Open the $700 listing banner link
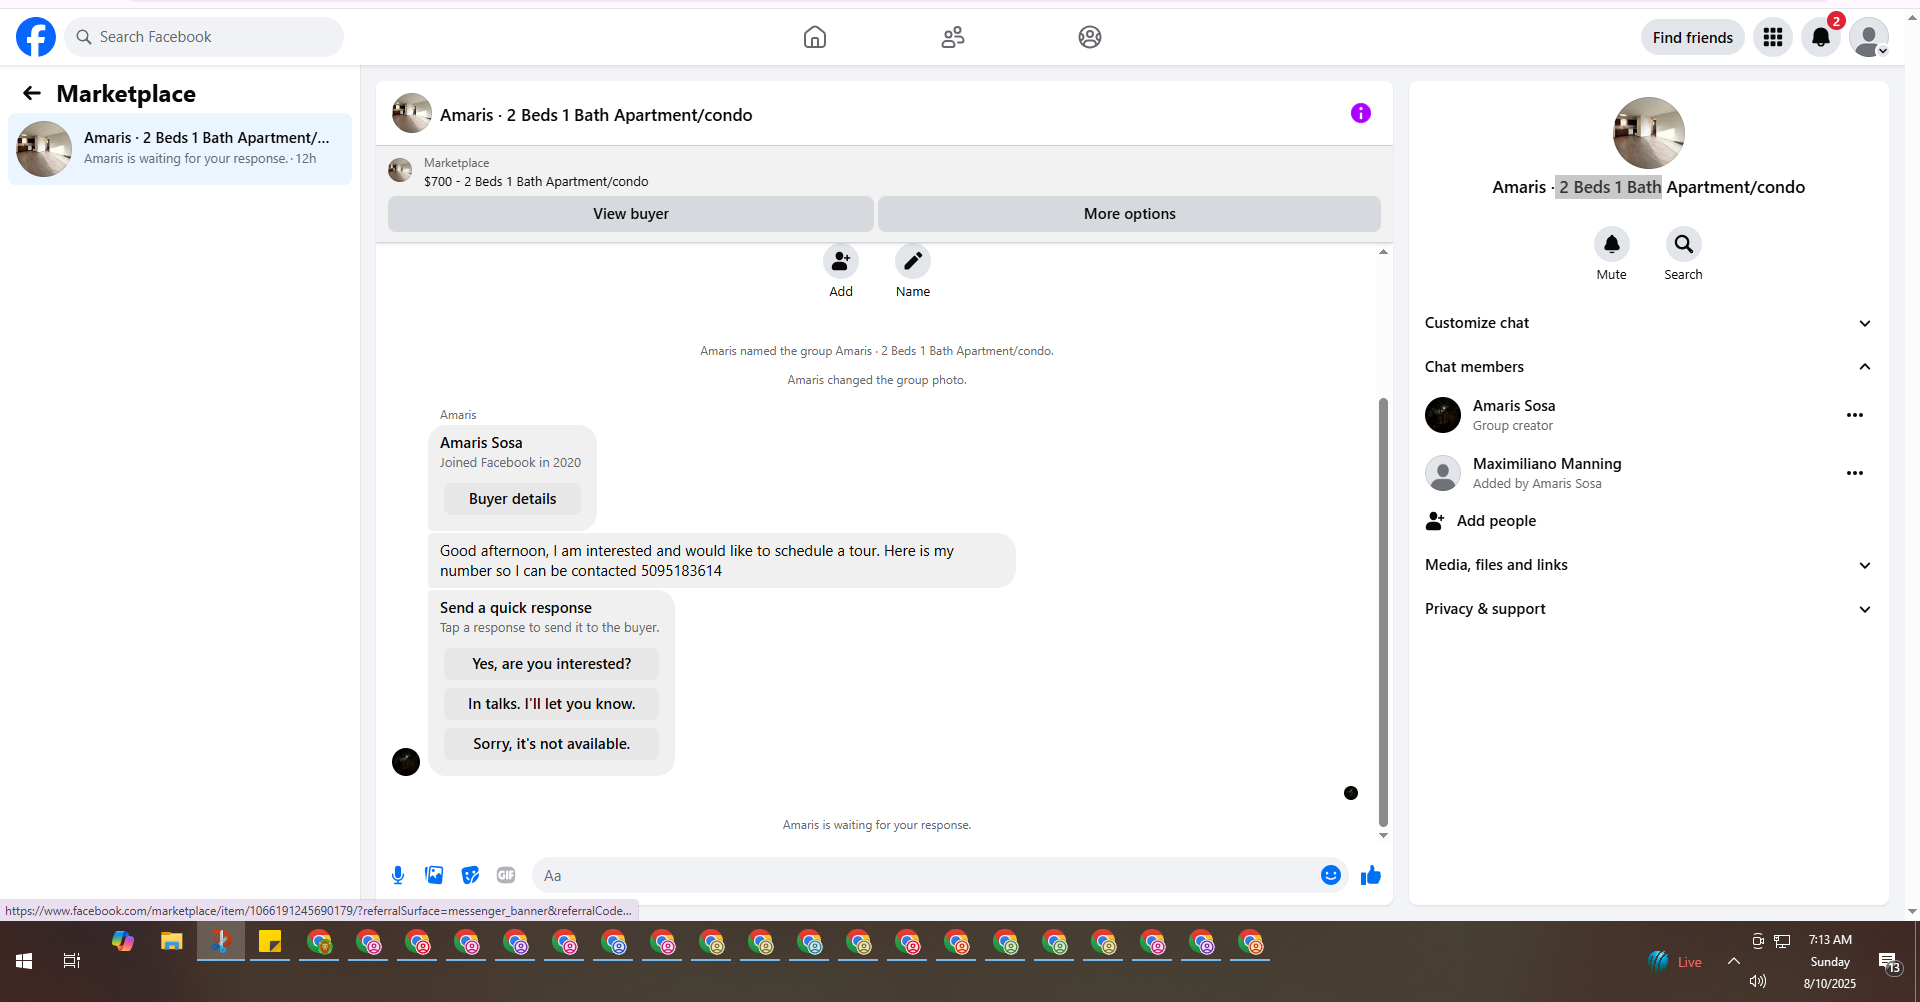Viewport: 1920px width, 1002px height. [x=535, y=172]
